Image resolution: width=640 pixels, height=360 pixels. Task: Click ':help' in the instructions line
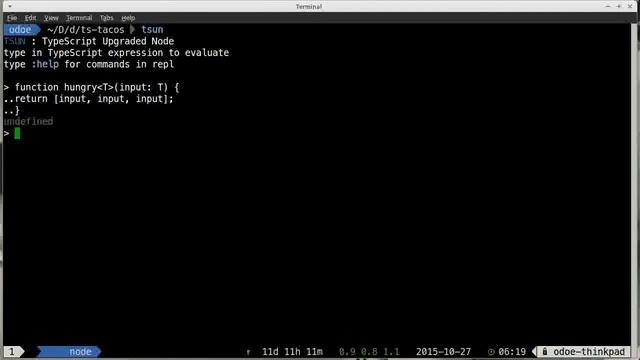coord(45,64)
